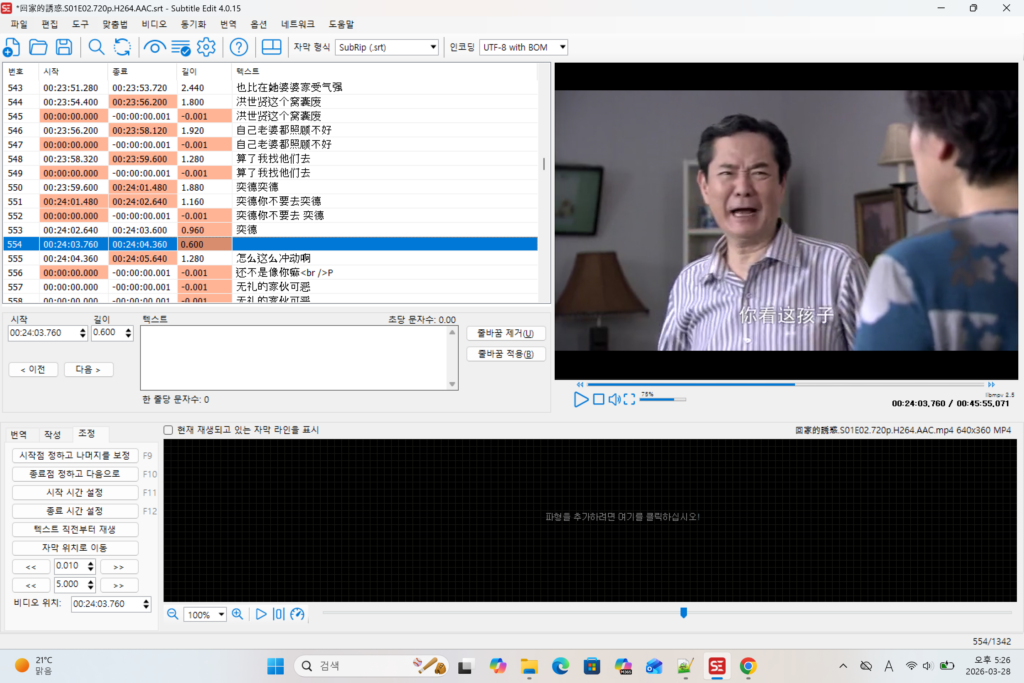Open the 동기화 menu

coord(194,24)
